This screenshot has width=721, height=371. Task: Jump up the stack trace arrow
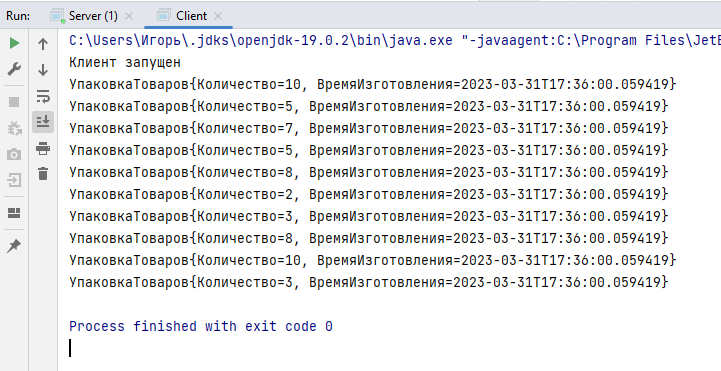point(43,44)
